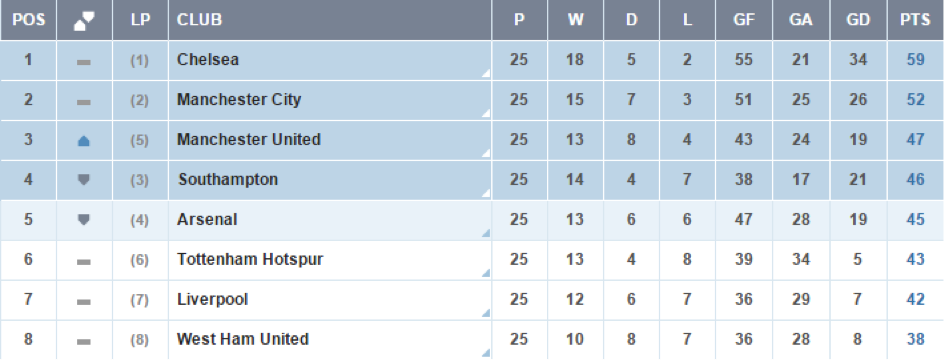Expand the Chelsea row corner triangle

point(486,73)
